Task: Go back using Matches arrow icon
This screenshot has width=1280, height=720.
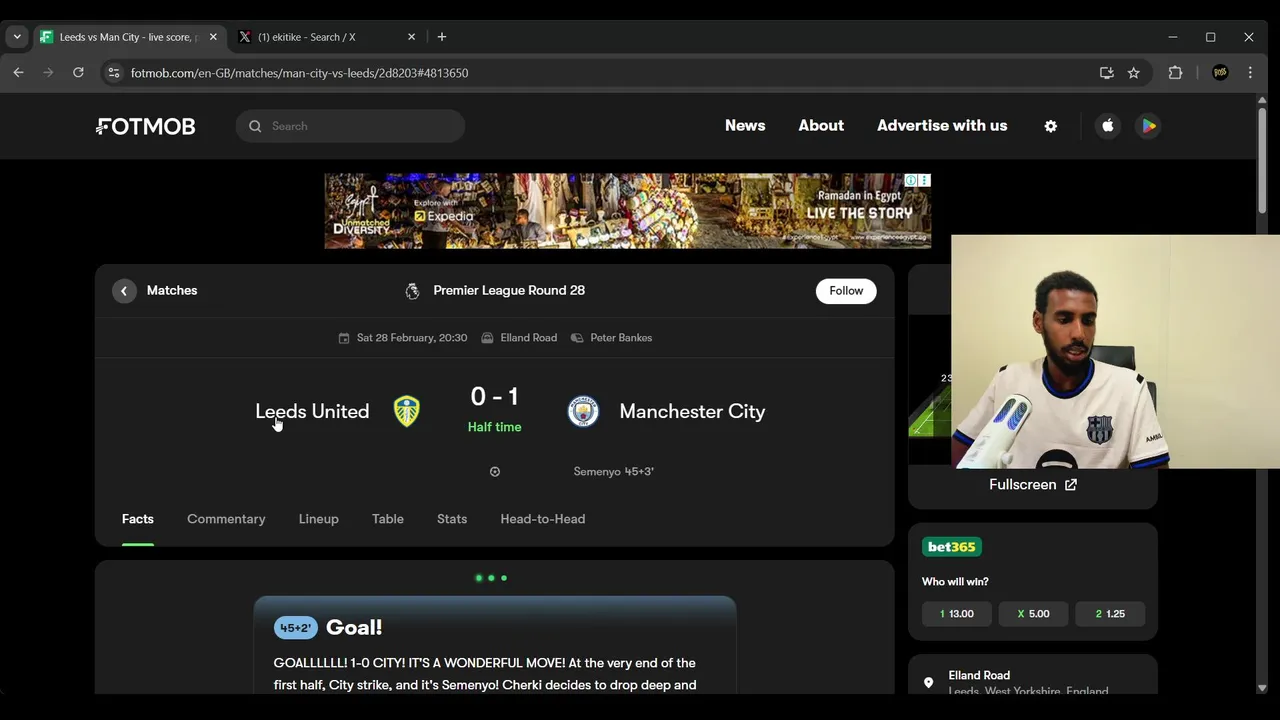Action: pos(124,291)
